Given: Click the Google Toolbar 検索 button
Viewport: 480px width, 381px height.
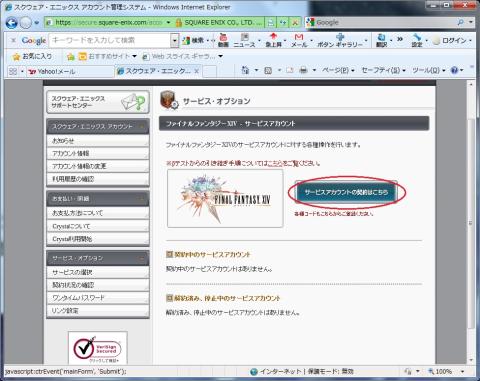Looking at the screenshot, I should pyautogui.click(x=194, y=40).
